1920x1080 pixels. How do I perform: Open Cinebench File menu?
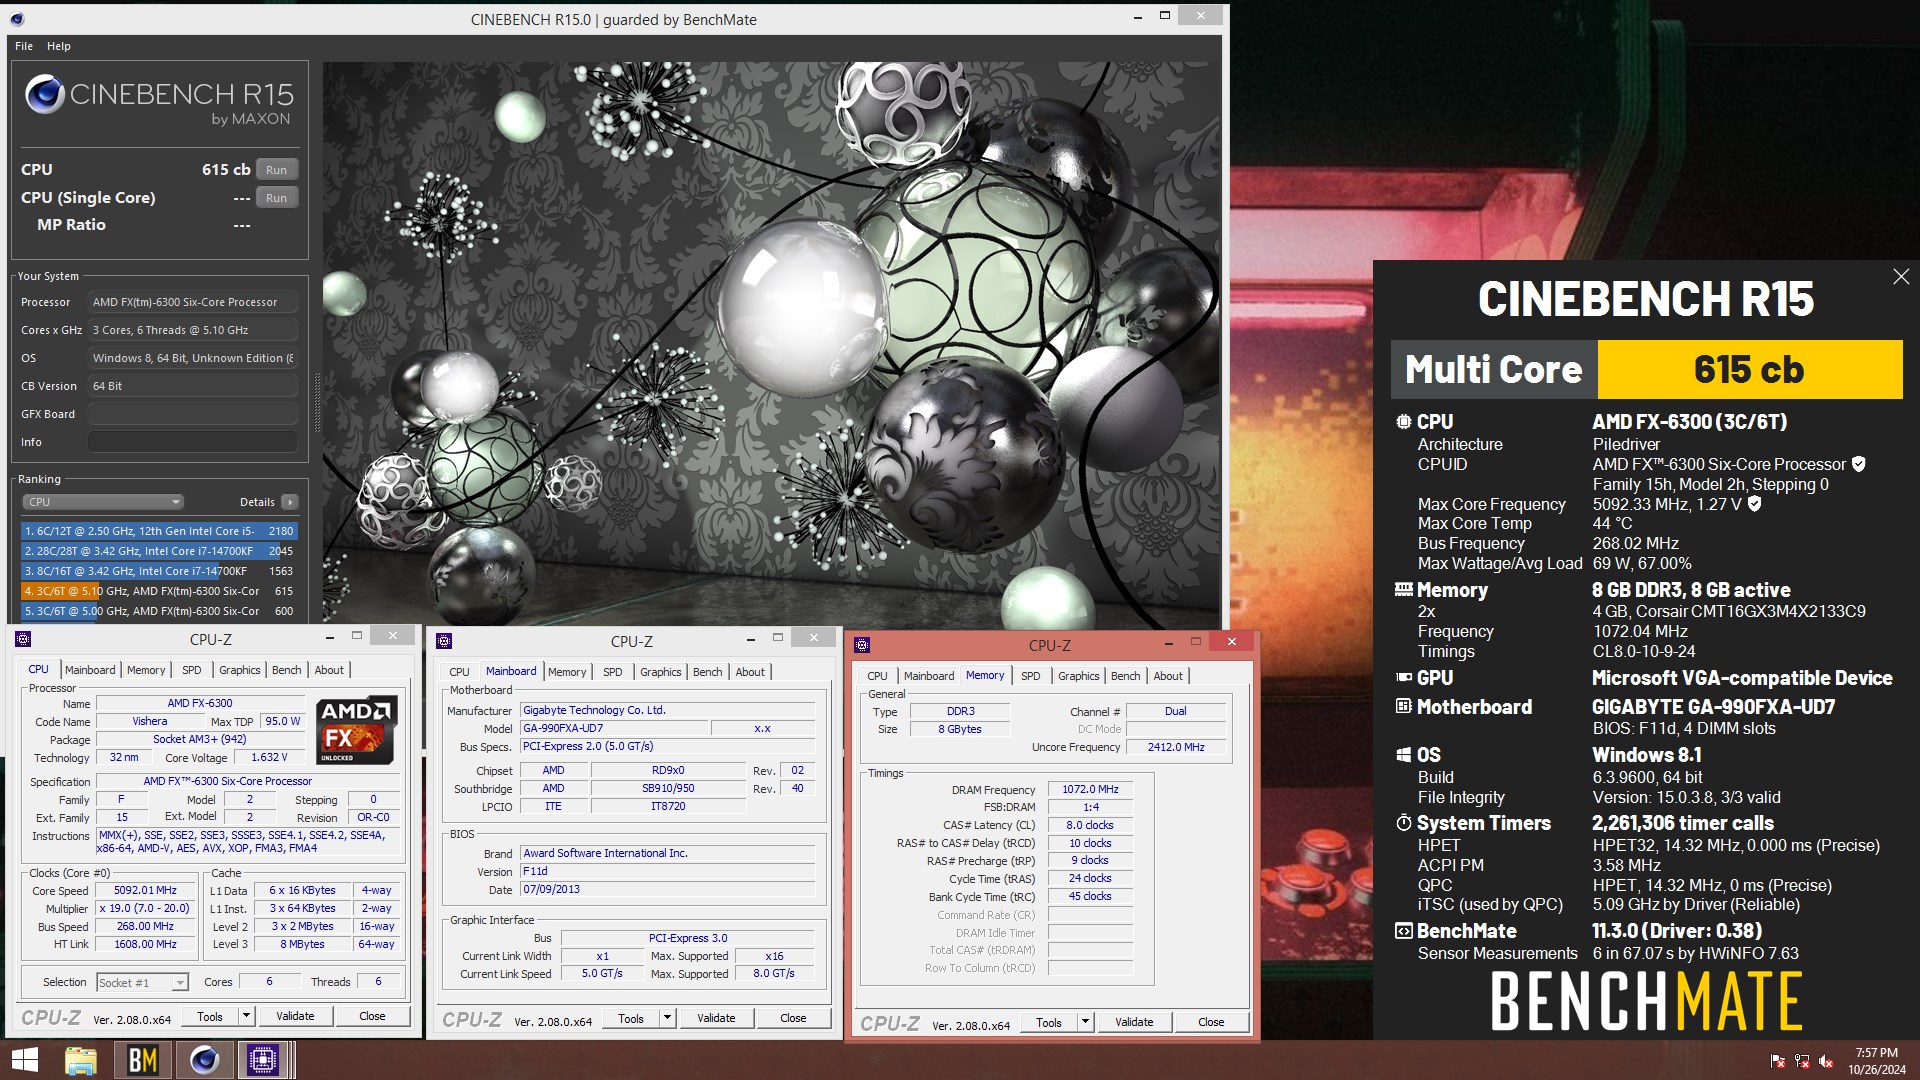pyautogui.click(x=24, y=46)
